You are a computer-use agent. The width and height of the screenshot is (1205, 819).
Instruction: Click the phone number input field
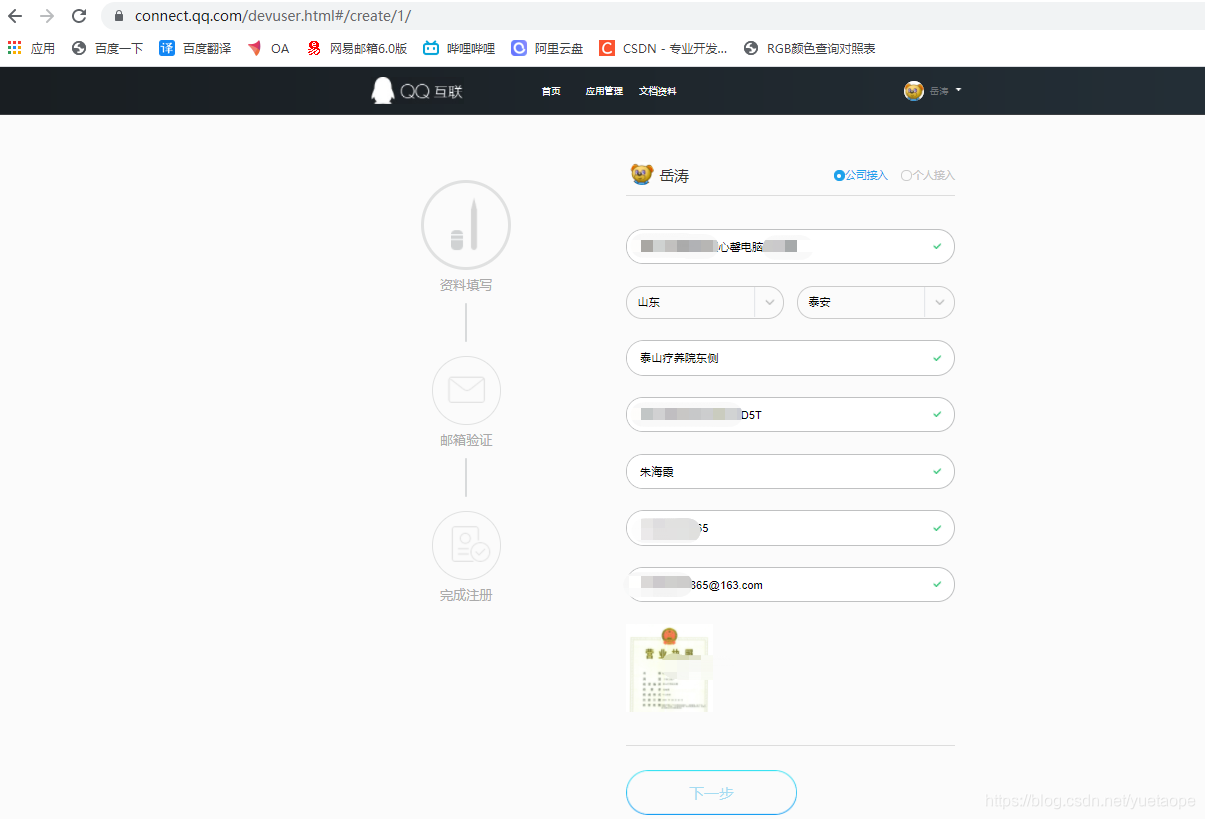point(790,528)
